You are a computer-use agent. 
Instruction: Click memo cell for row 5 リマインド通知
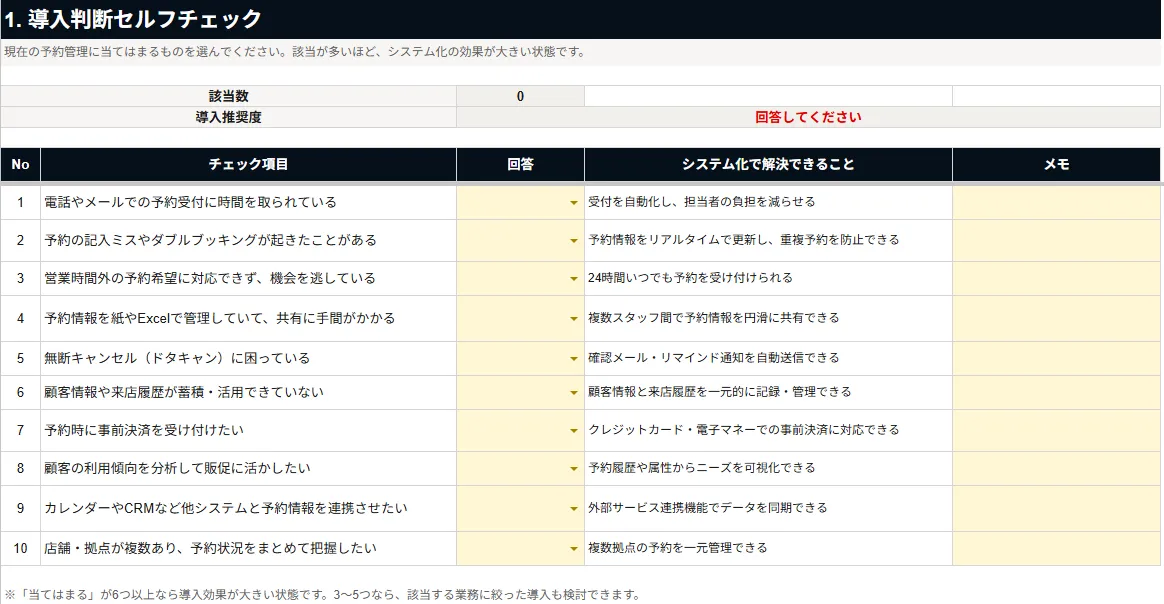tap(1056, 358)
